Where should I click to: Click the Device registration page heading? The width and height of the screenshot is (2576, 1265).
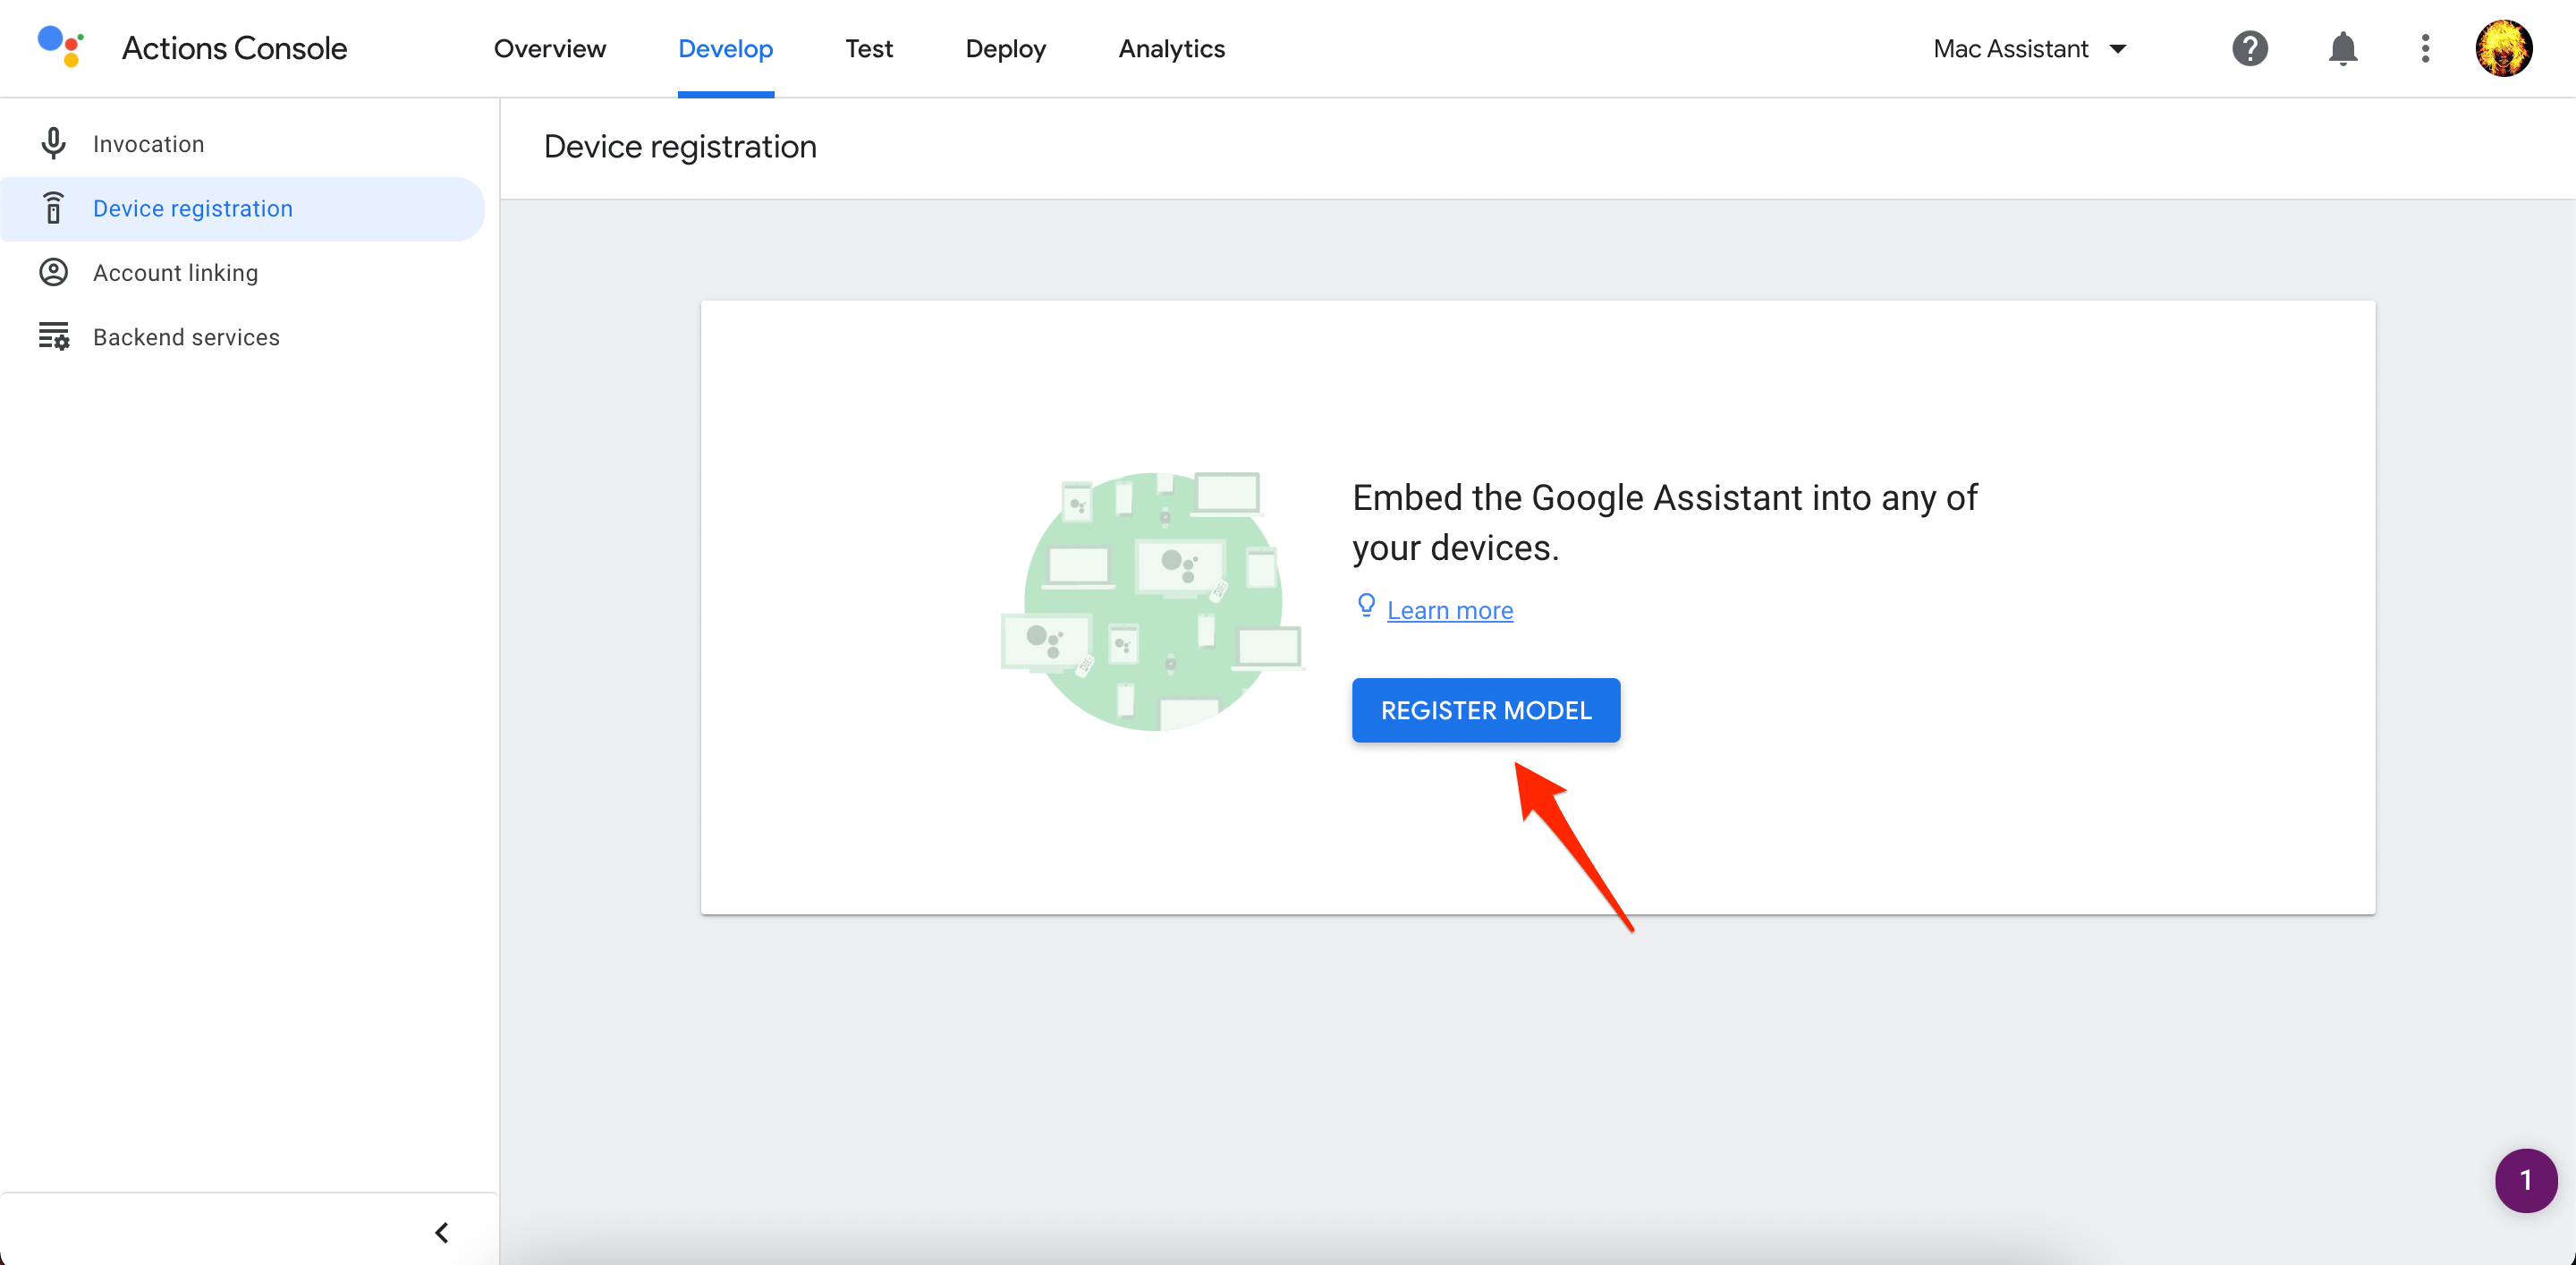680,146
